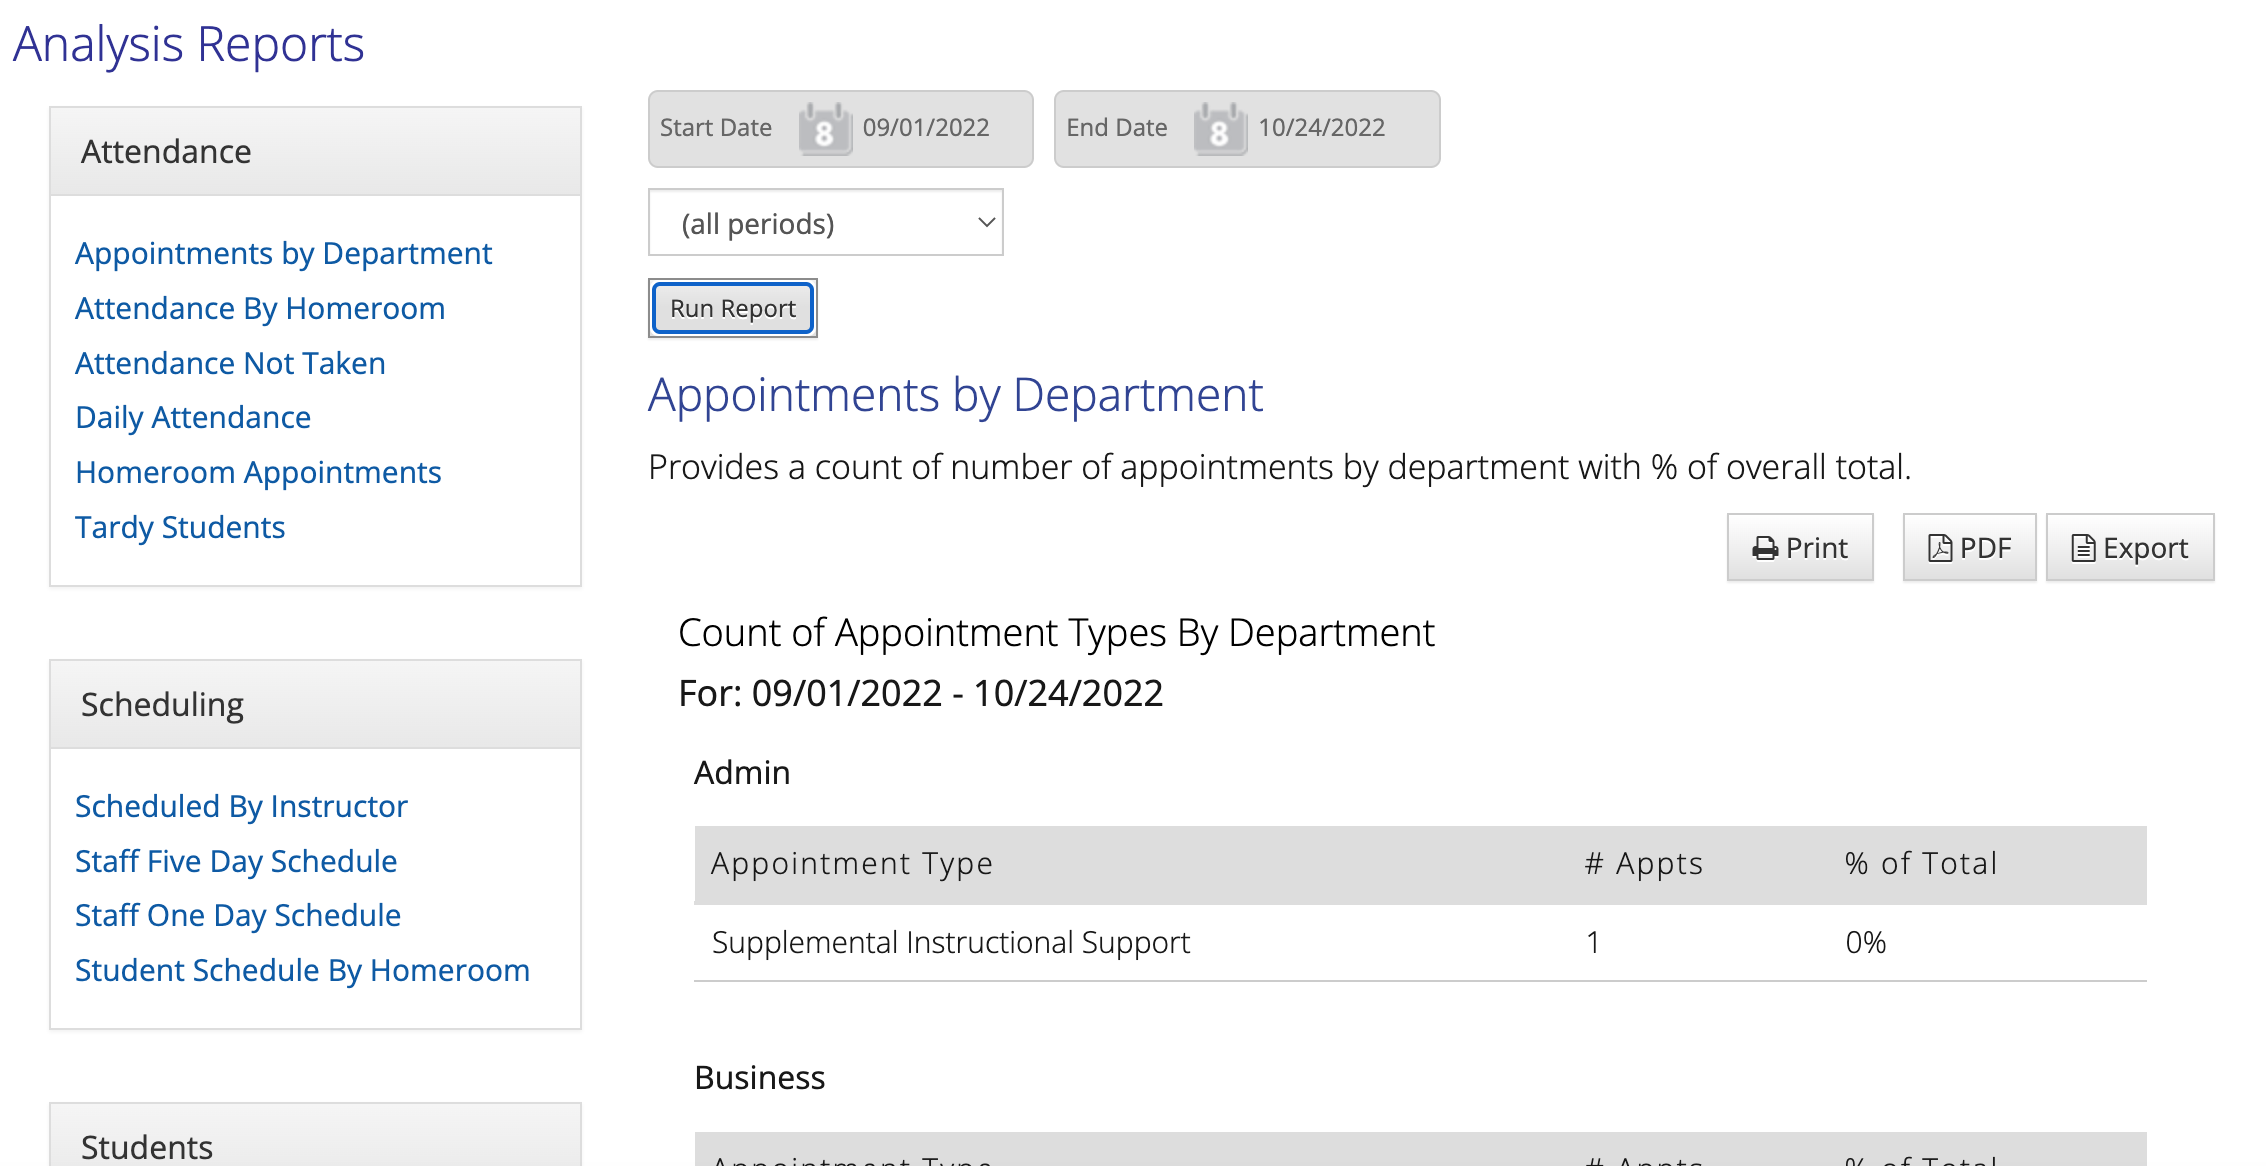Open Attendance Not Taken report
This screenshot has width=2266, height=1166.
(x=229, y=362)
